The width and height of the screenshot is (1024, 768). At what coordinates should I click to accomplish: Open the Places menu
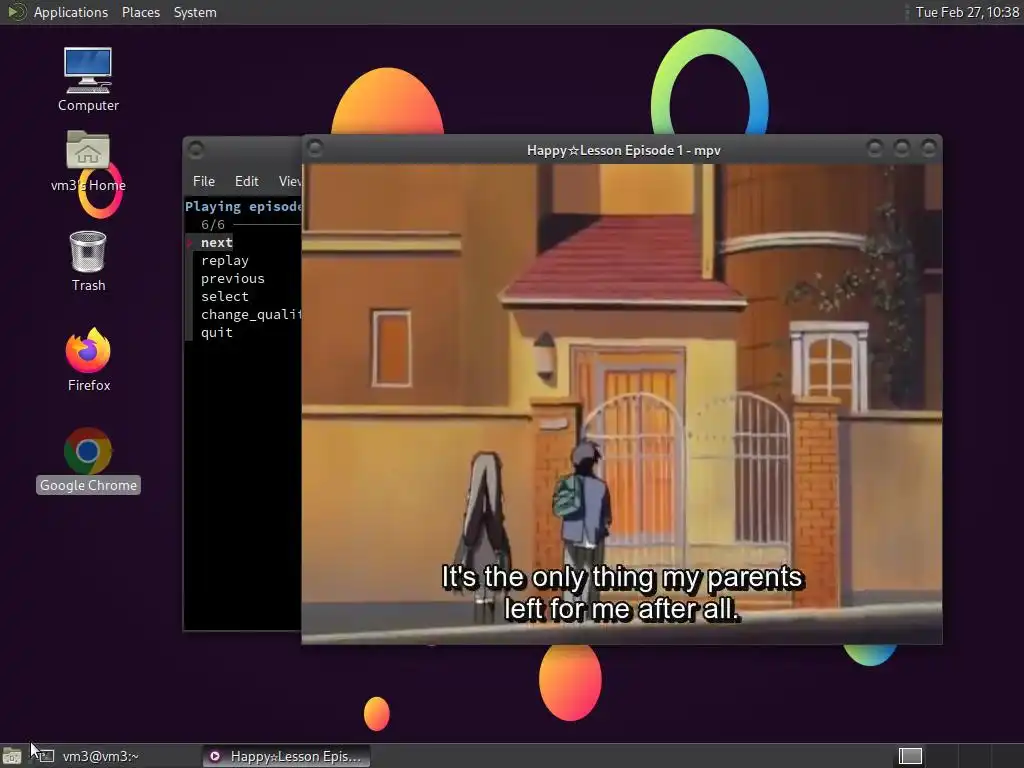tap(140, 12)
